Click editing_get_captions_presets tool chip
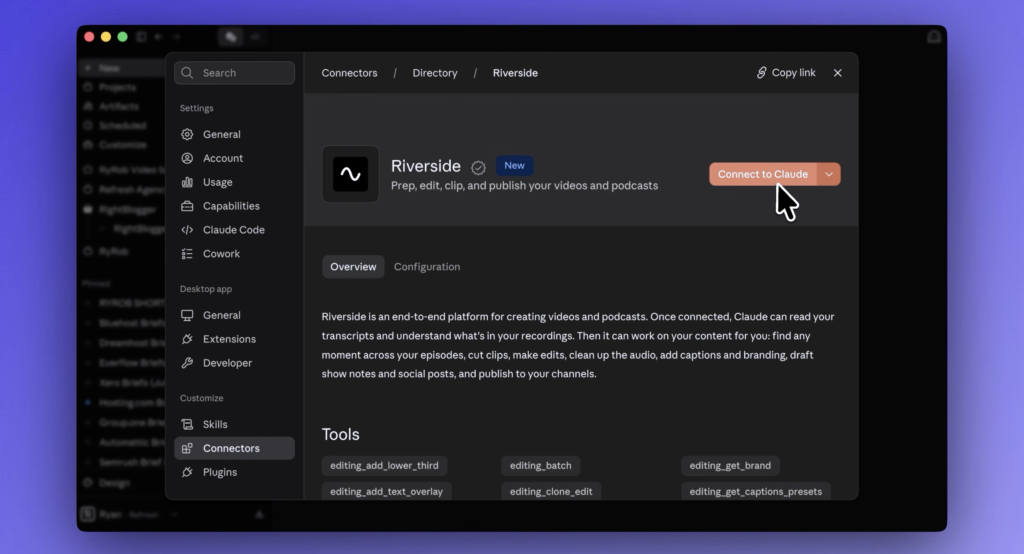This screenshot has height=554, width=1024. point(756,491)
